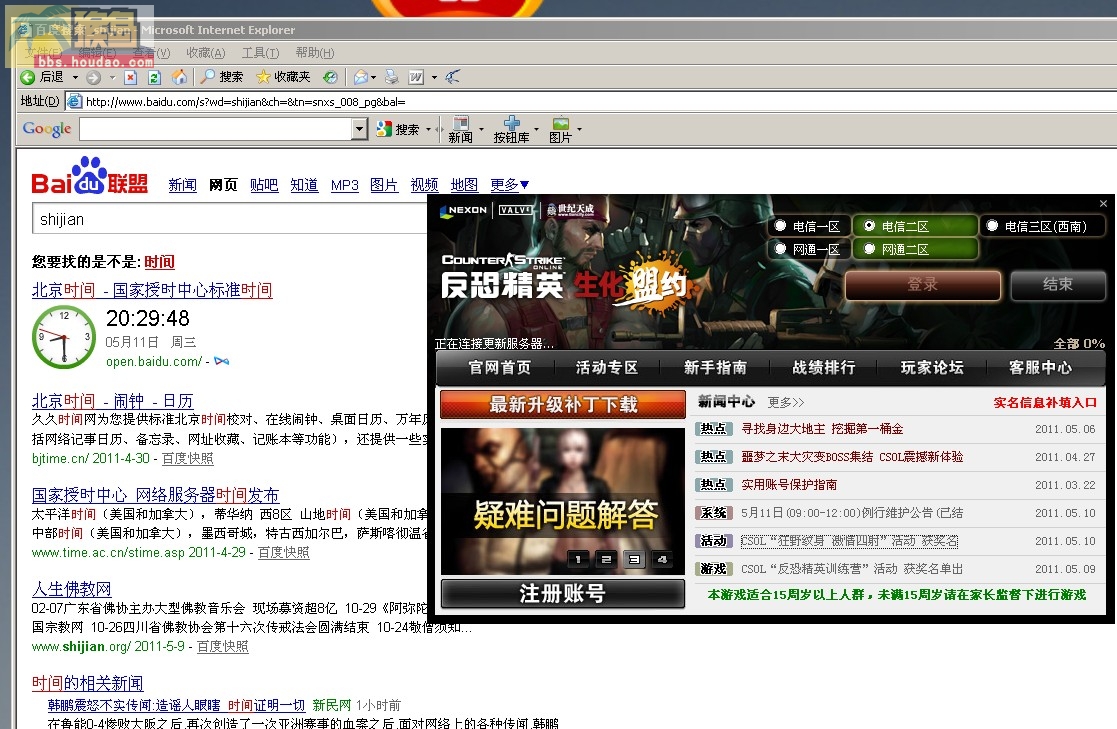
Task: Open the 收藏(A) menu
Action: coord(205,53)
